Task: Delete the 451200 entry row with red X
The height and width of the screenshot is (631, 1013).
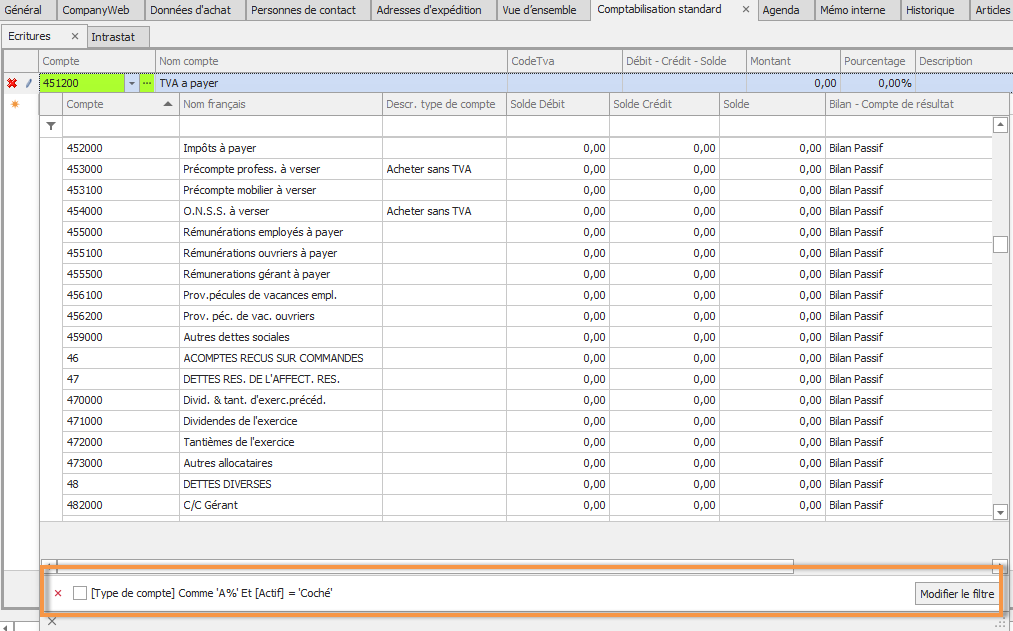Action: 12,83
